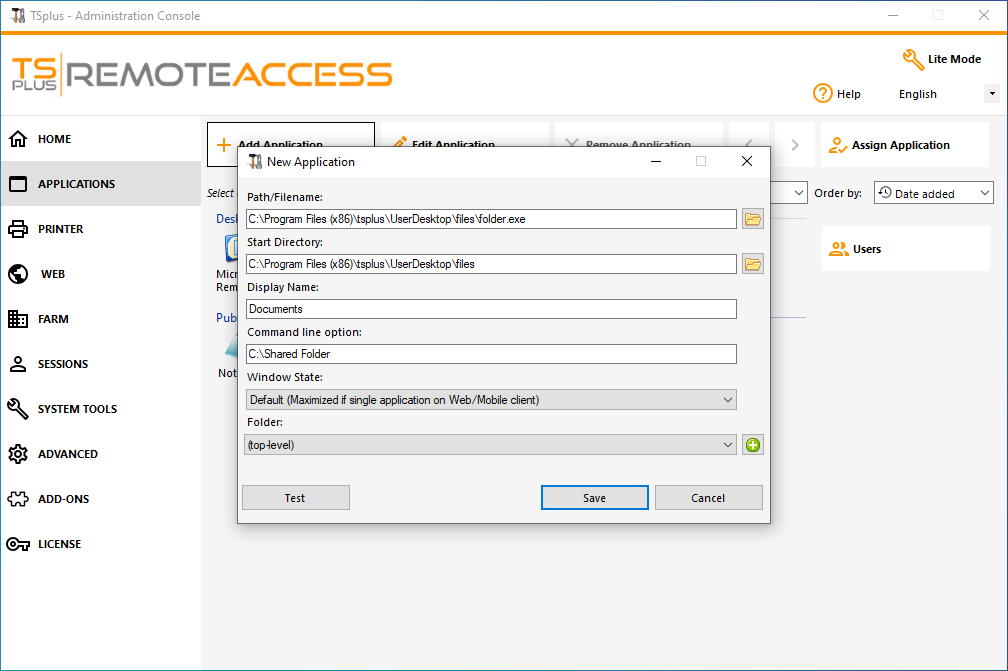Create a new folder using the green plus
This screenshot has width=1008, height=671.
coord(752,444)
